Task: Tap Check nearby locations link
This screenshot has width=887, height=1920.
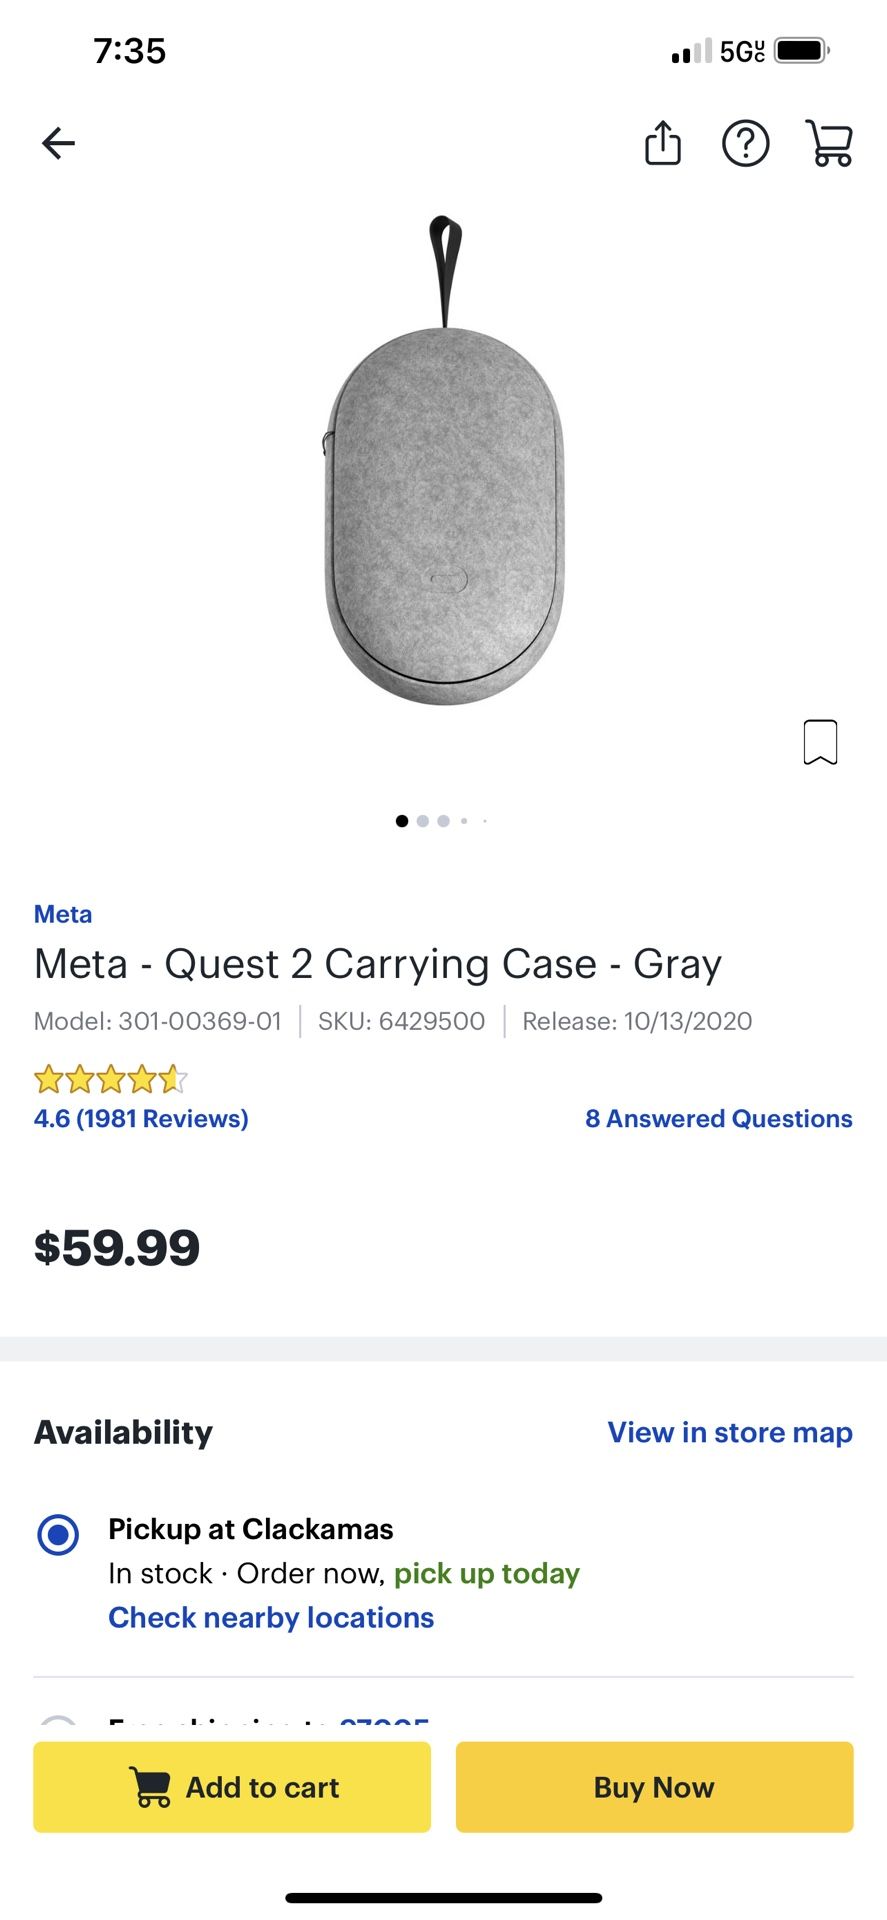Action: point(271,1617)
